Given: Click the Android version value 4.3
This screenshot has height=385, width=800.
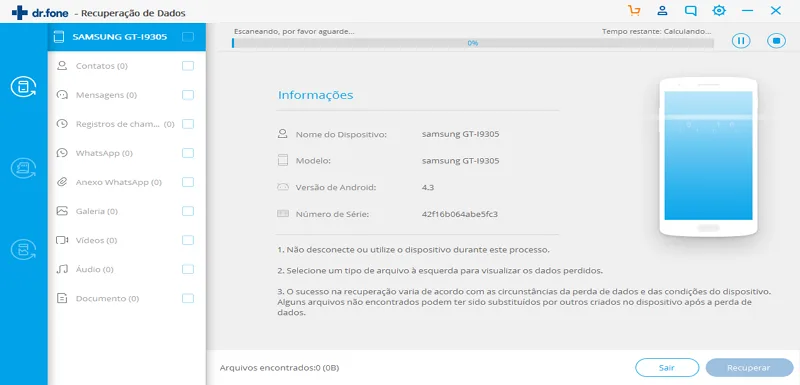Looking at the screenshot, I should pyautogui.click(x=428, y=187).
